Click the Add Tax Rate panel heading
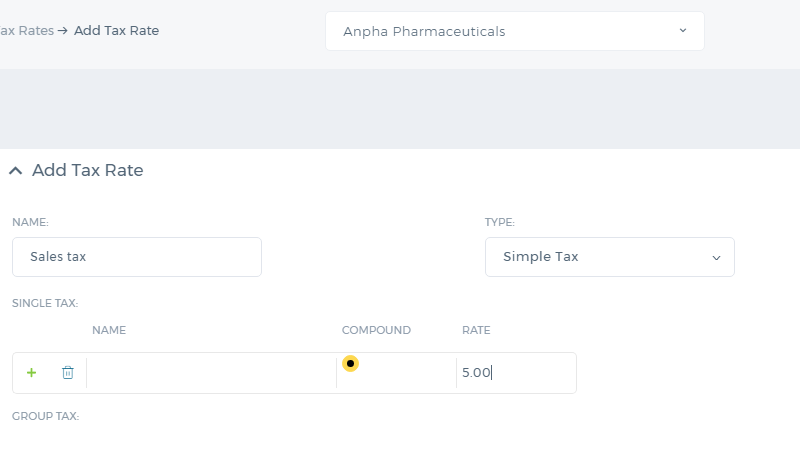The height and width of the screenshot is (449, 800). (88, 170)
